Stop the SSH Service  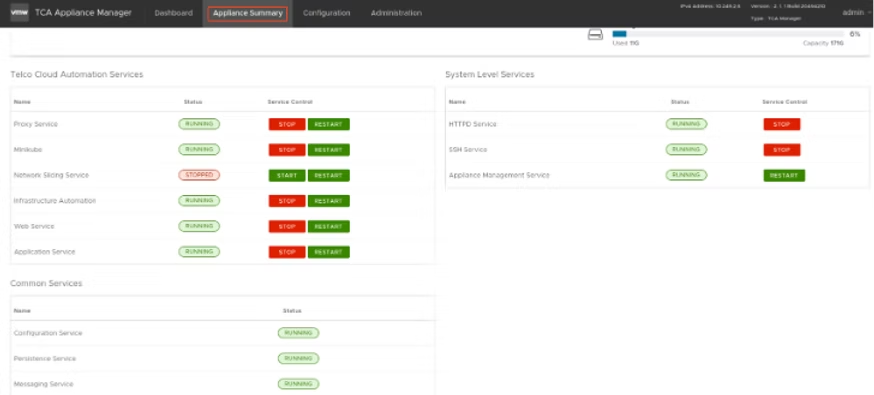pos(782,150)
